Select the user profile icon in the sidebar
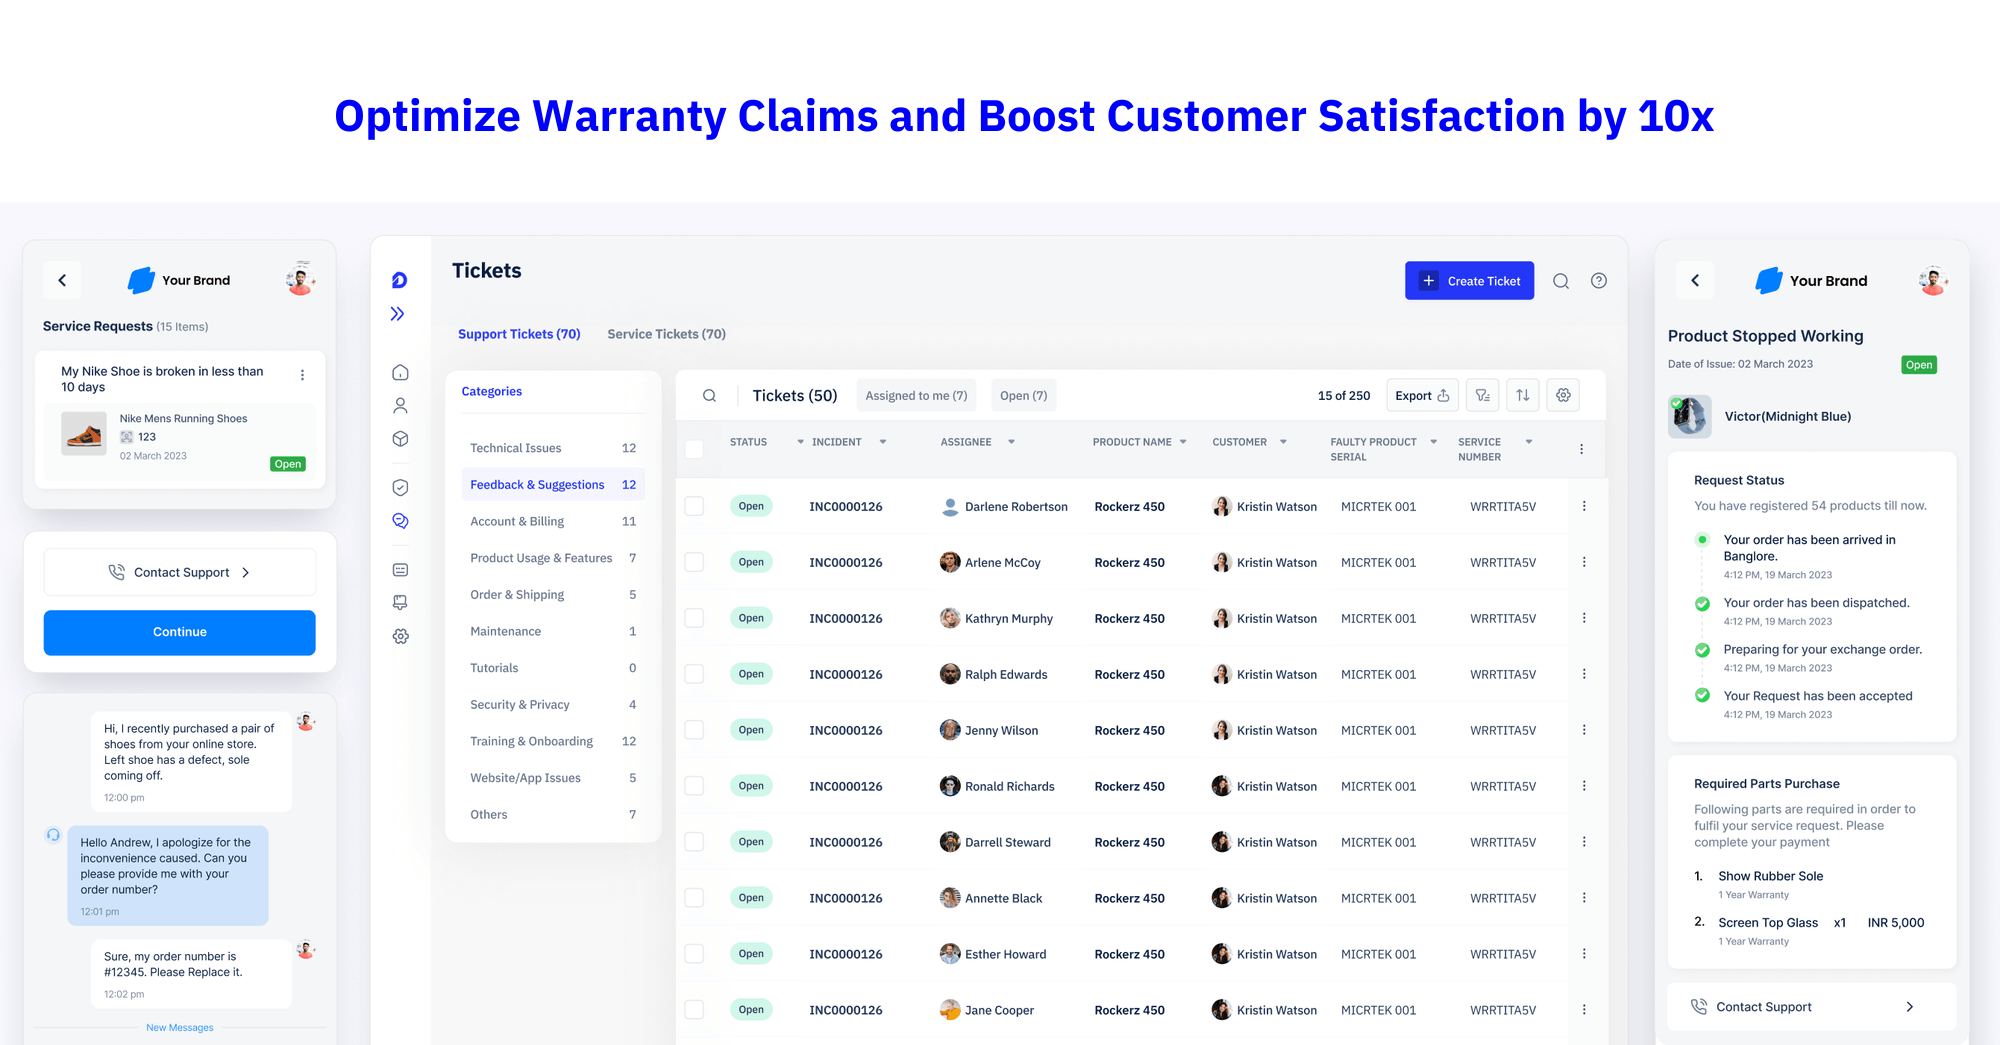2000x1045 pixels. pyautogui.click(x=400, y=405)
